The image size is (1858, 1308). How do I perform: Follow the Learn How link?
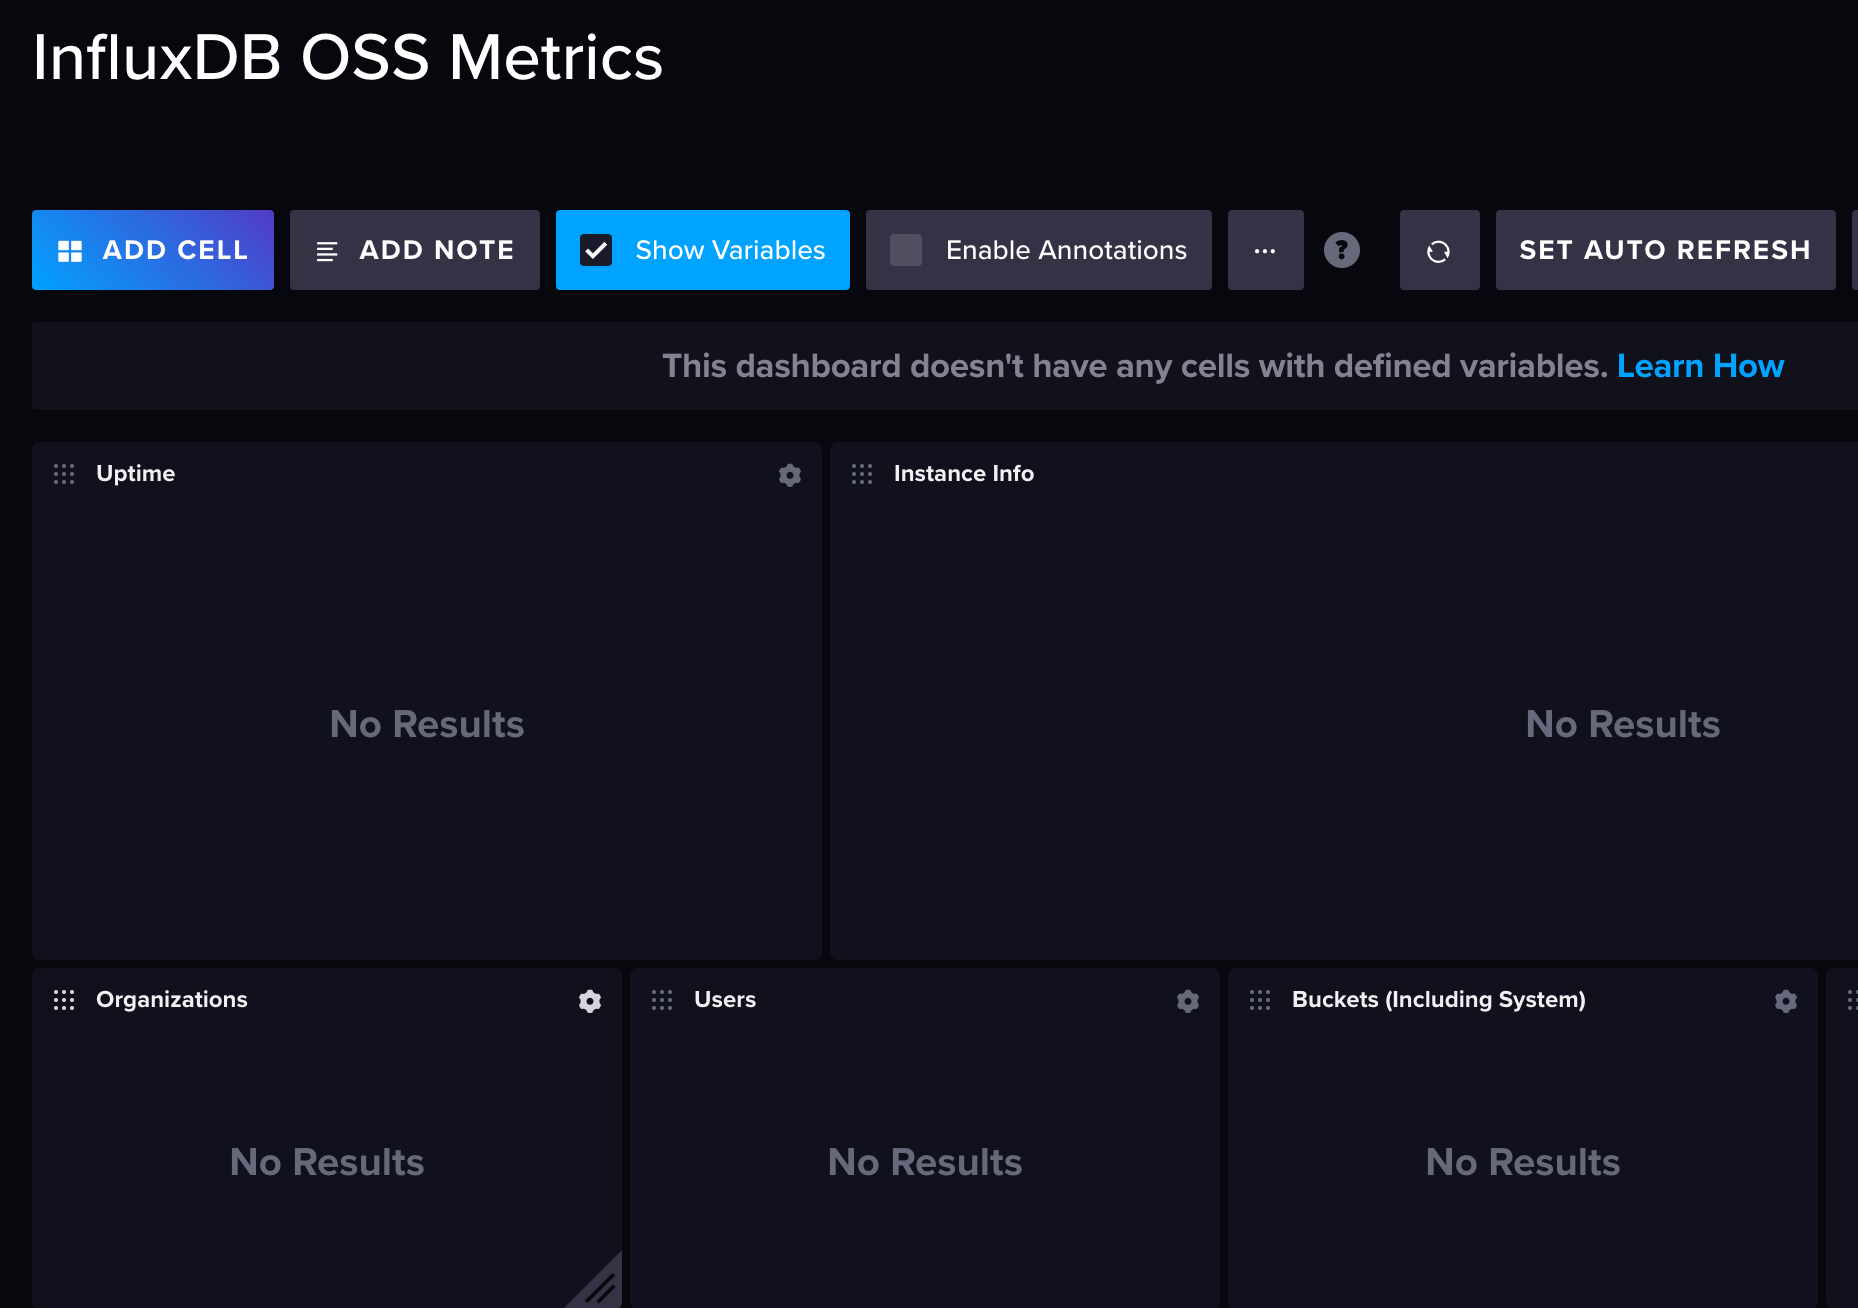coord(1700,366)
